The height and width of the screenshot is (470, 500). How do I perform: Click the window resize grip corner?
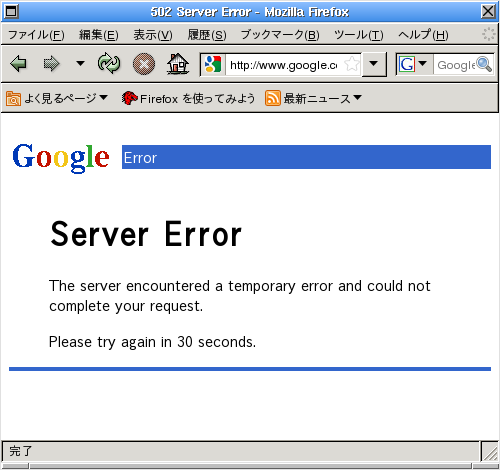pyautogui.click(x=490, y=452)
